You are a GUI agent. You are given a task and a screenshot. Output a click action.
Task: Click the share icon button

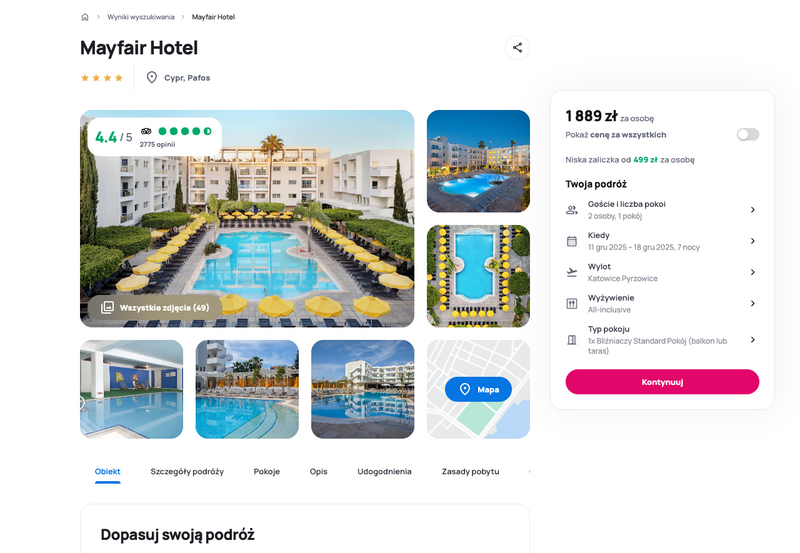[x=517, y=47]
